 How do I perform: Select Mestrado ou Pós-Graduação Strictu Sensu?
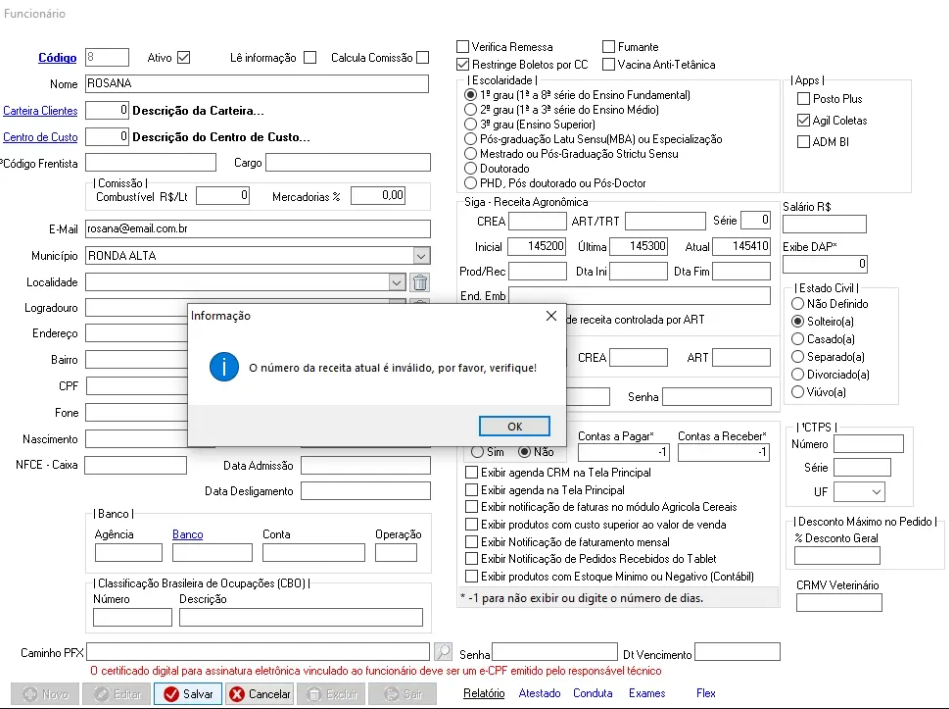[x=470, y=154]
